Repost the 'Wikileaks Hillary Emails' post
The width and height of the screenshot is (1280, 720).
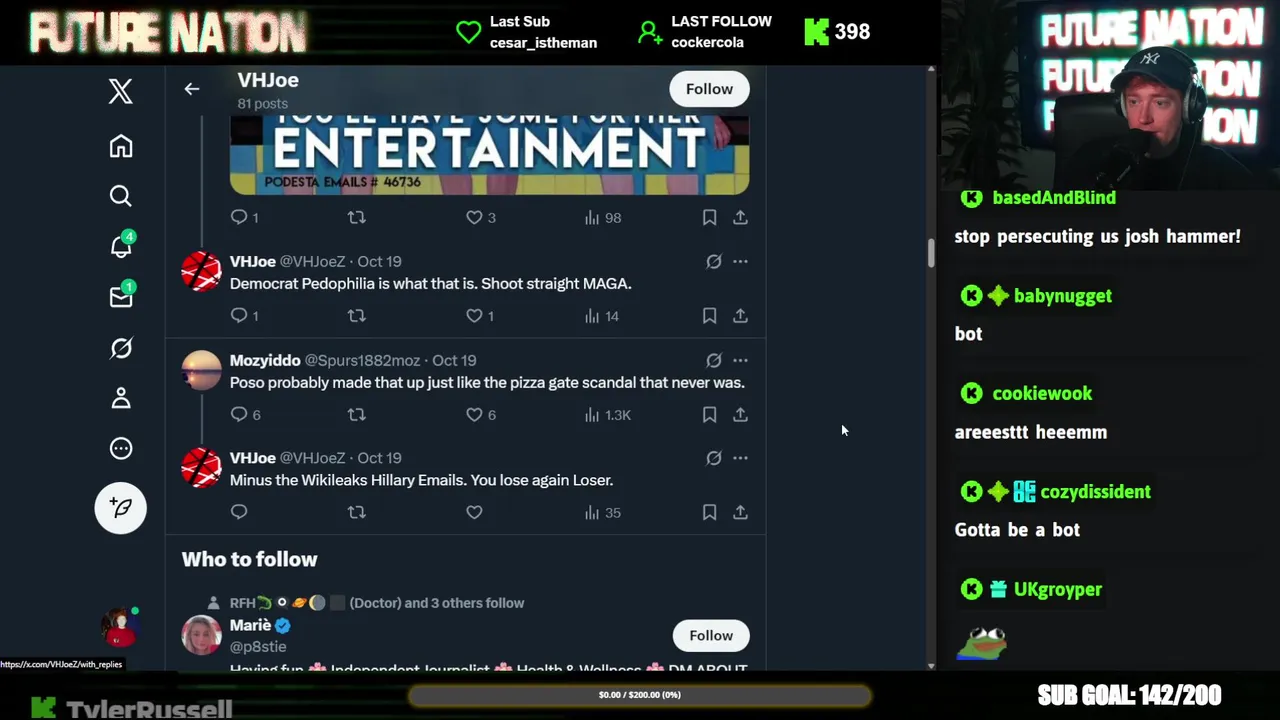356,512
